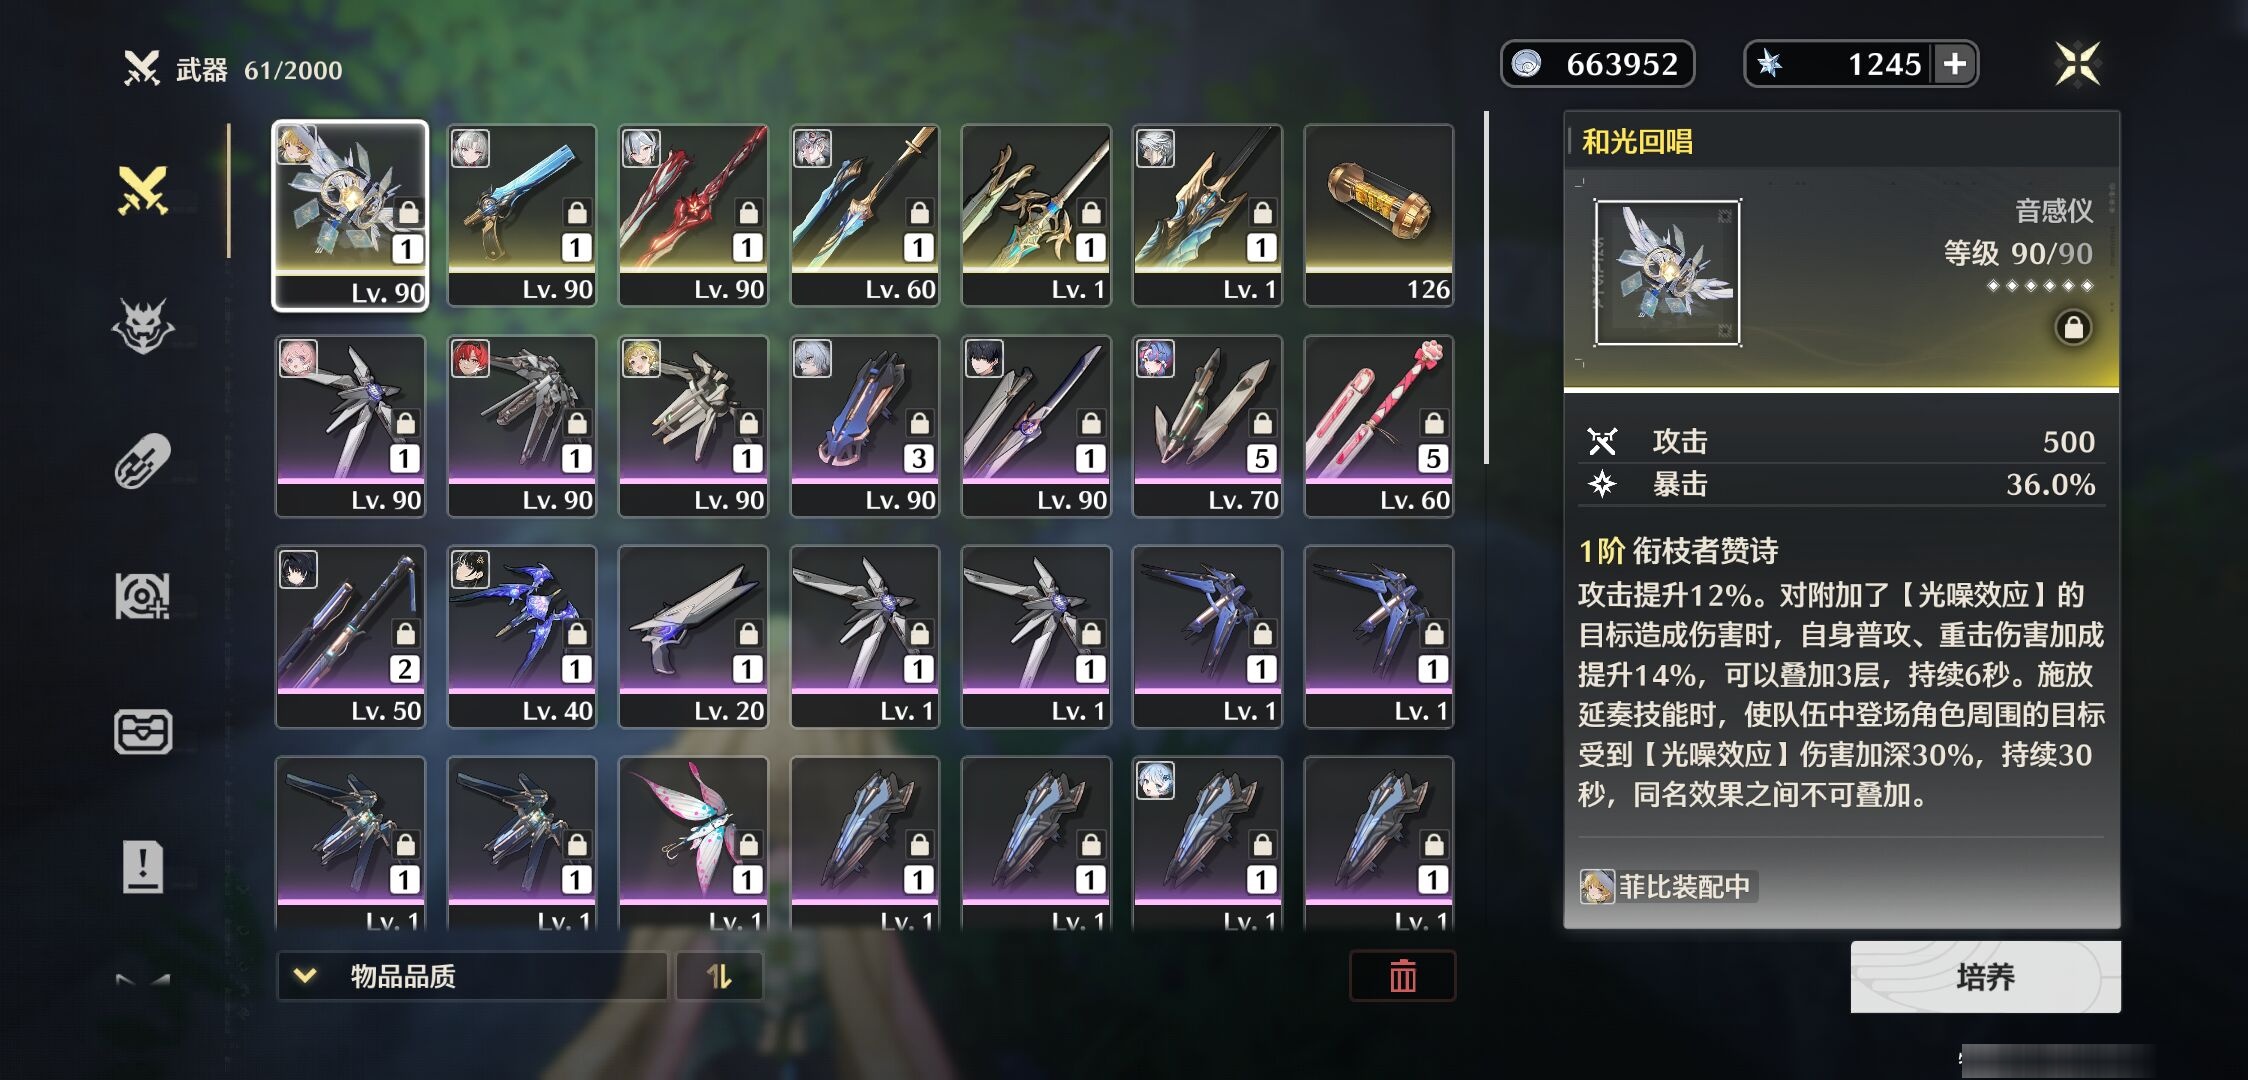This screenshot has height=1080, width=2248.
Task: Open the exclamation-mark quest items category
Action: pos(143,866)
